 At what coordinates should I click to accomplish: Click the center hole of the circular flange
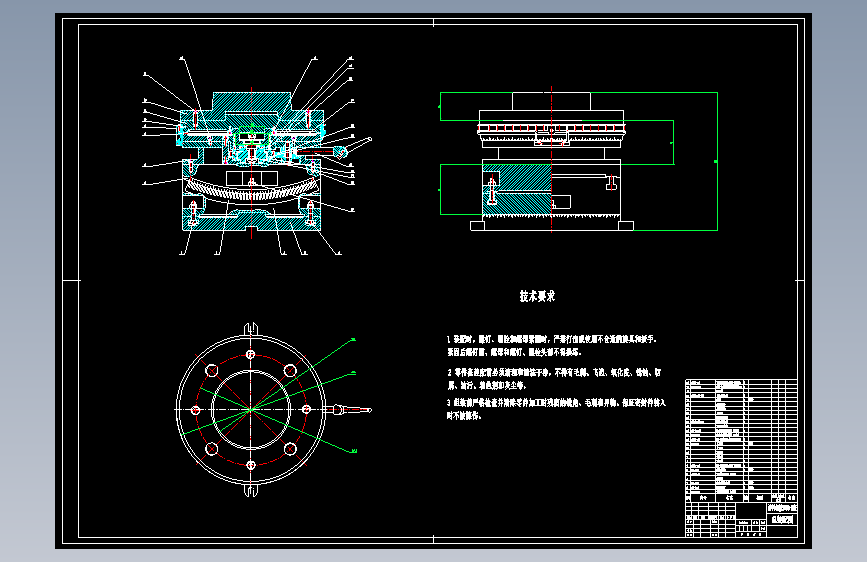click(x=251, y=410)
